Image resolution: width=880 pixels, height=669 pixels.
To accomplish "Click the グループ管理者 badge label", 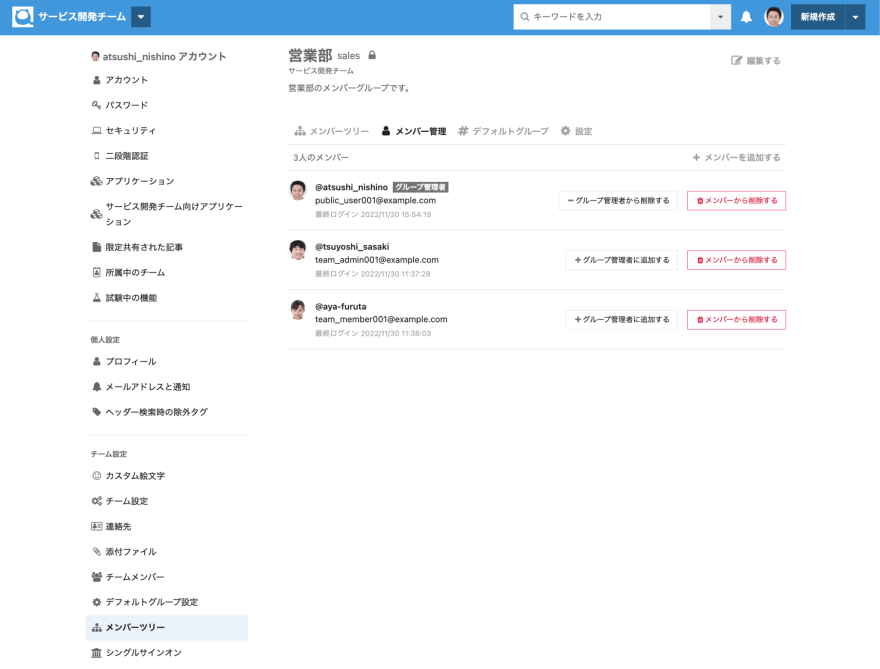I will tap(420, 187).
